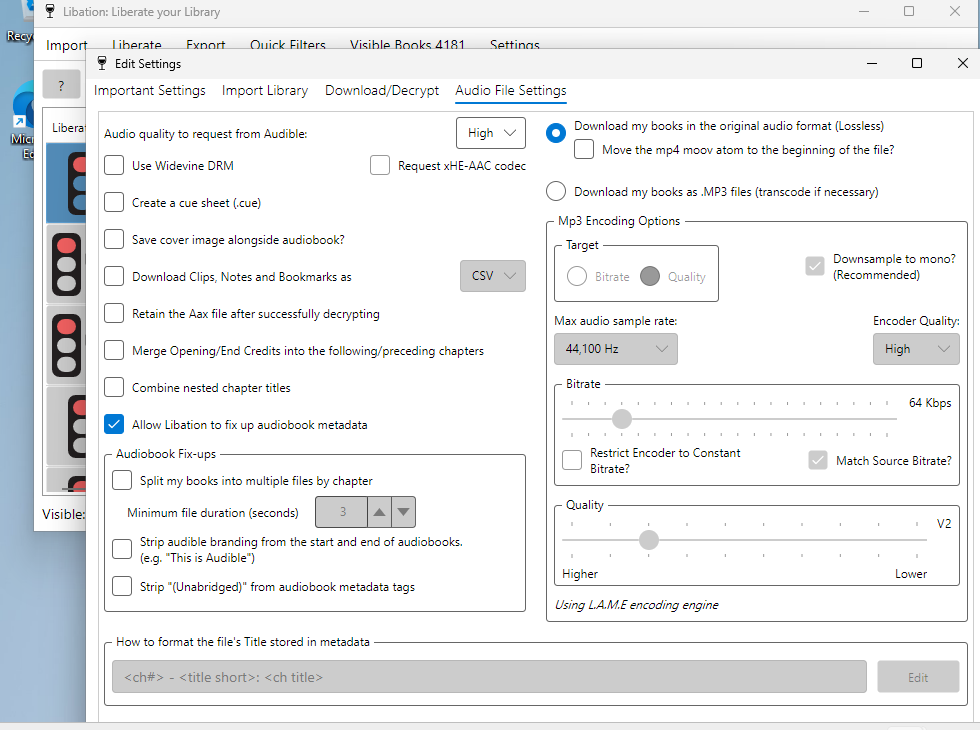The height and width of the screenshot is (730, 980).
Task: Check Request xHE-AAC codec
Action: (380, 166)
